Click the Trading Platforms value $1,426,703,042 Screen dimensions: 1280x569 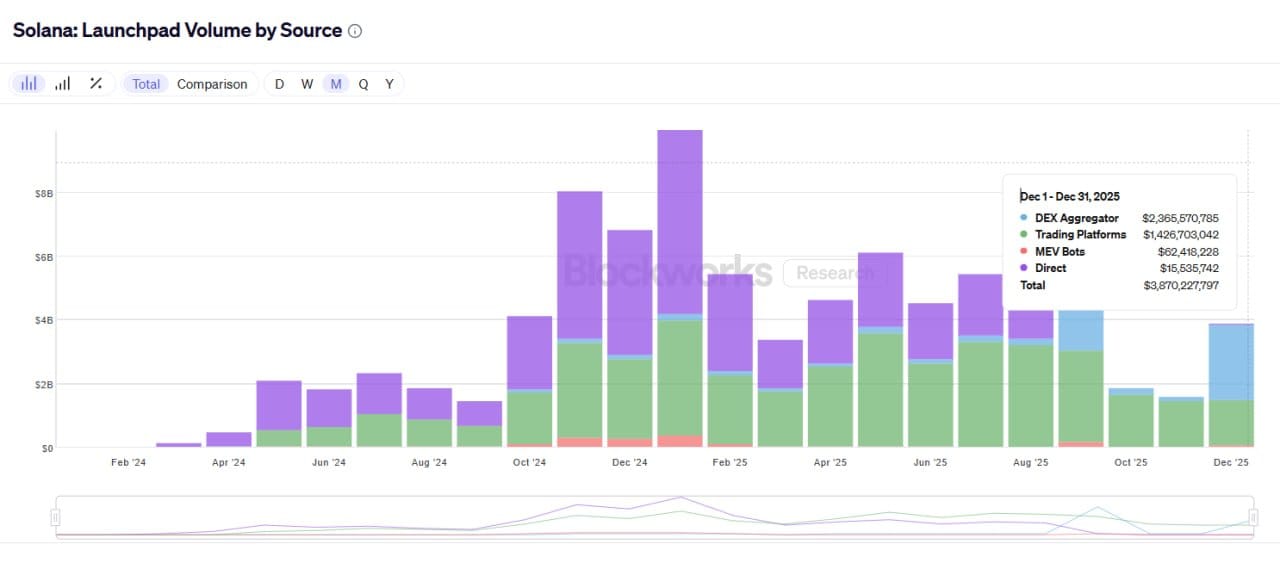1180,235
